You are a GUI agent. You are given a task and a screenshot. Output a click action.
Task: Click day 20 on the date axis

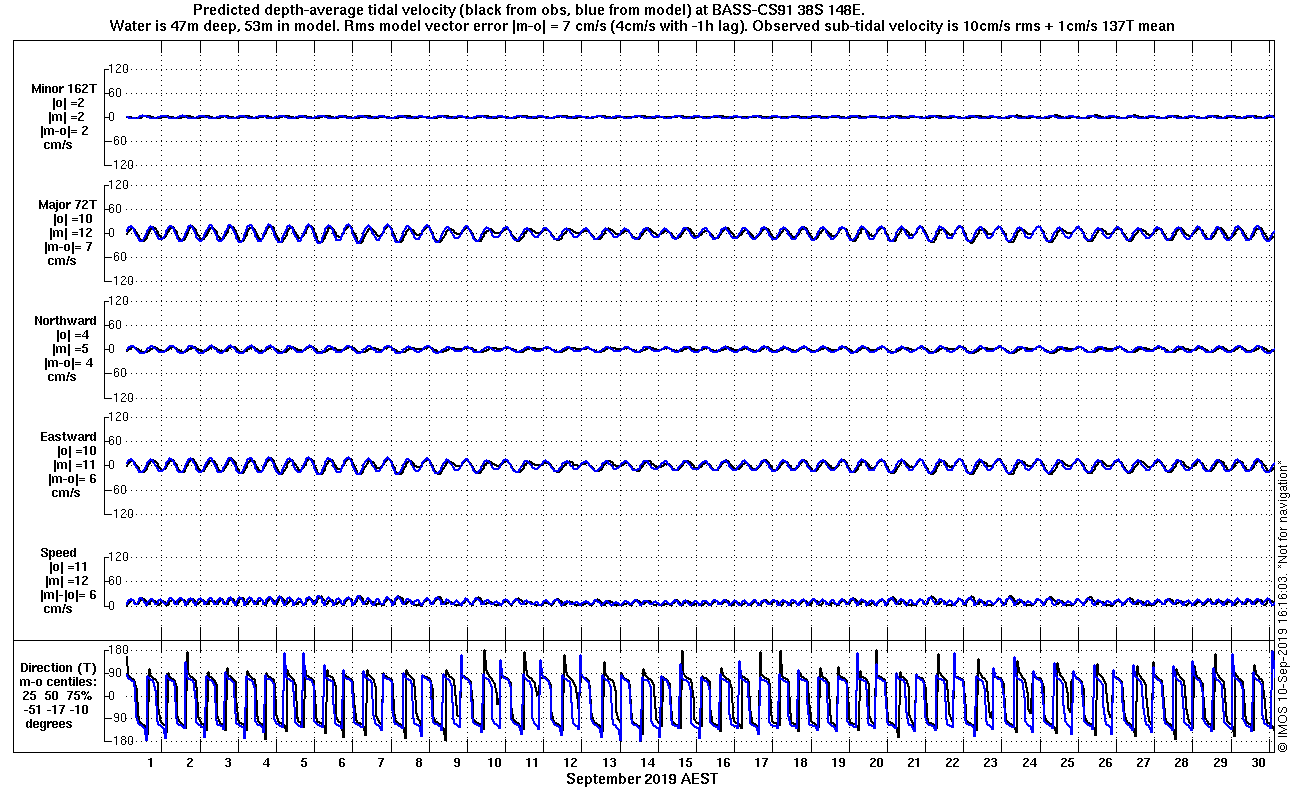(x=876, y=763)
